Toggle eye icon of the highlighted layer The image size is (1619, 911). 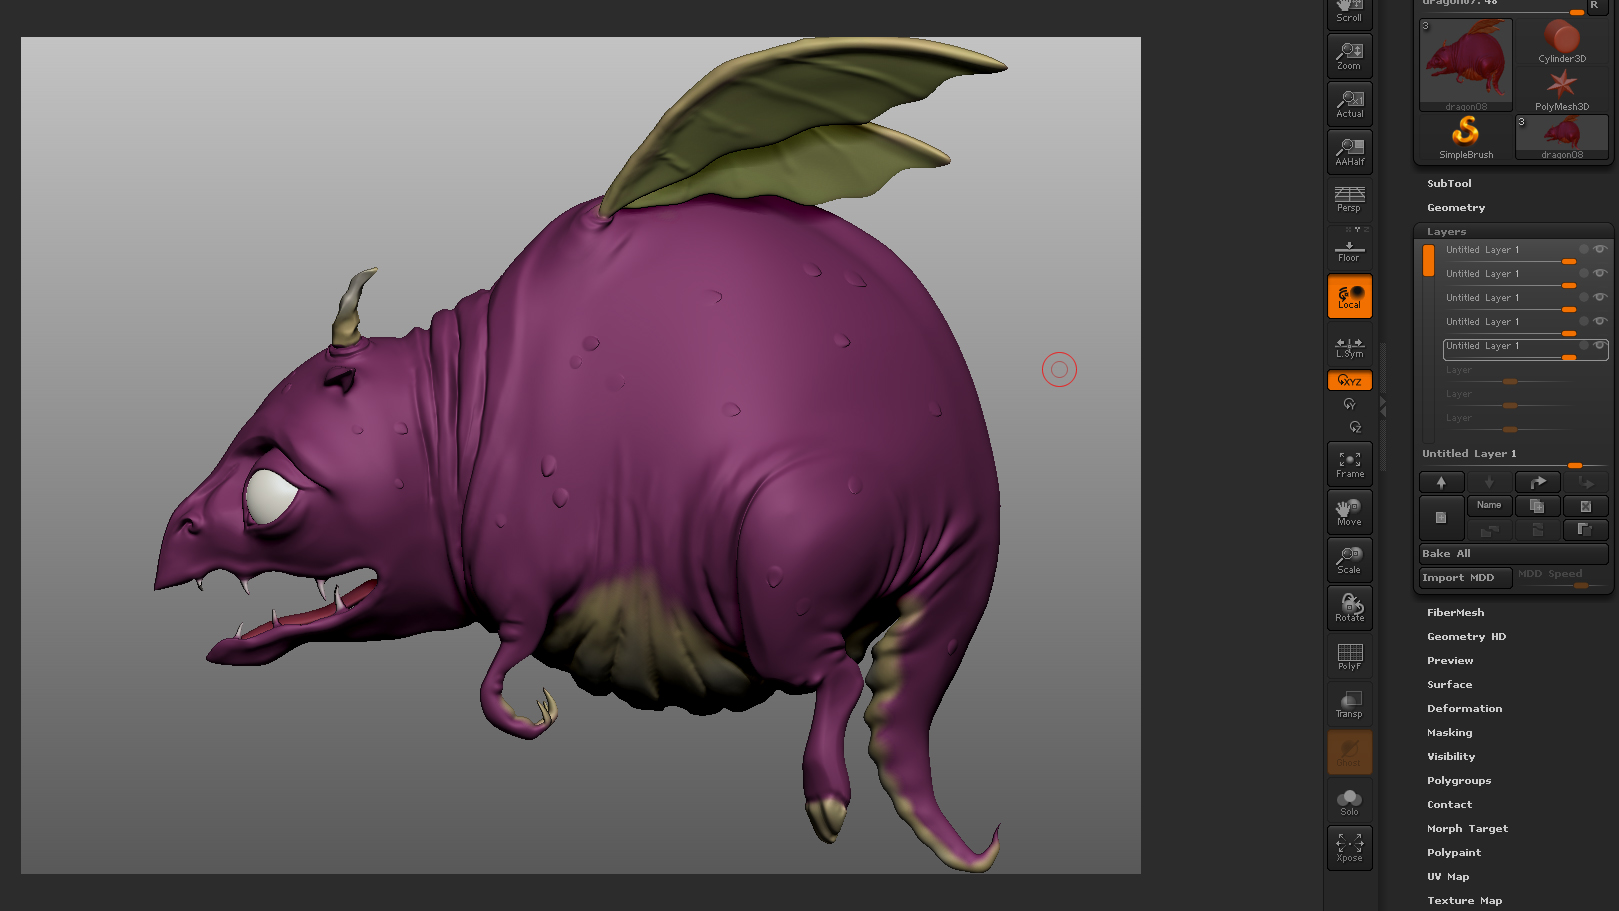pyautogui.click(x=1600, y=345)
